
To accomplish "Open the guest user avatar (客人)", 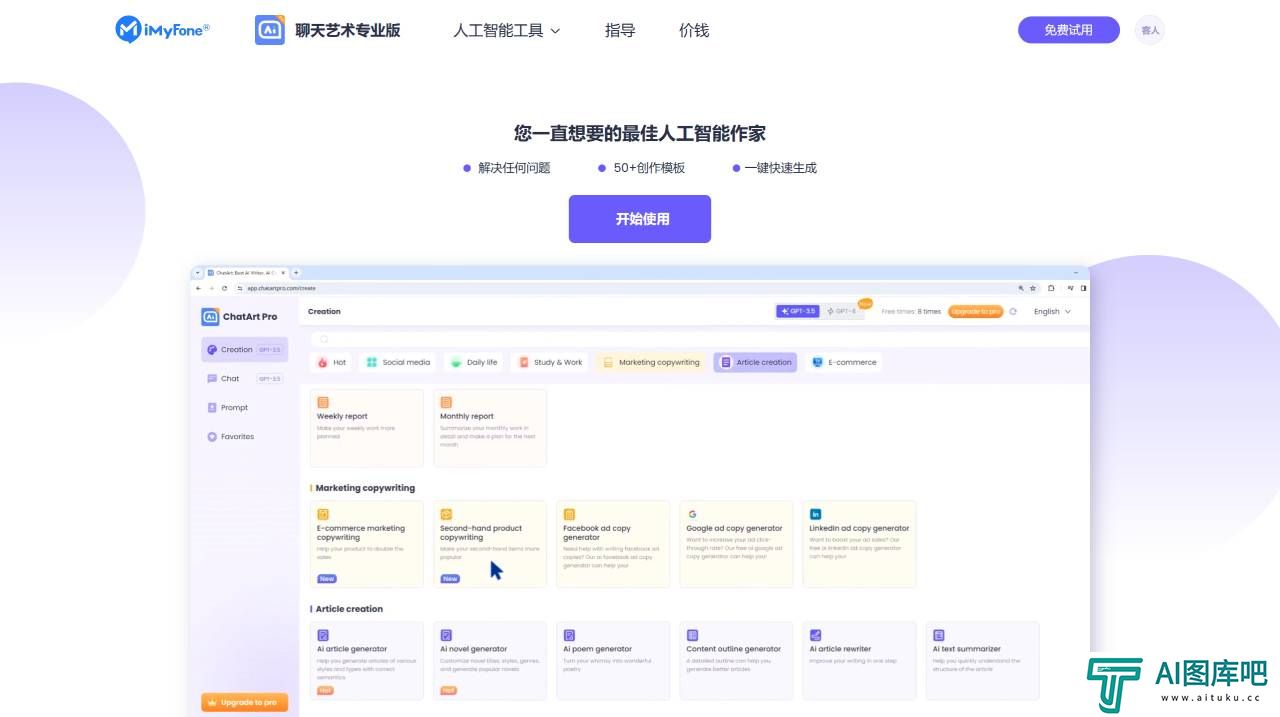I will coord(1149,30).
